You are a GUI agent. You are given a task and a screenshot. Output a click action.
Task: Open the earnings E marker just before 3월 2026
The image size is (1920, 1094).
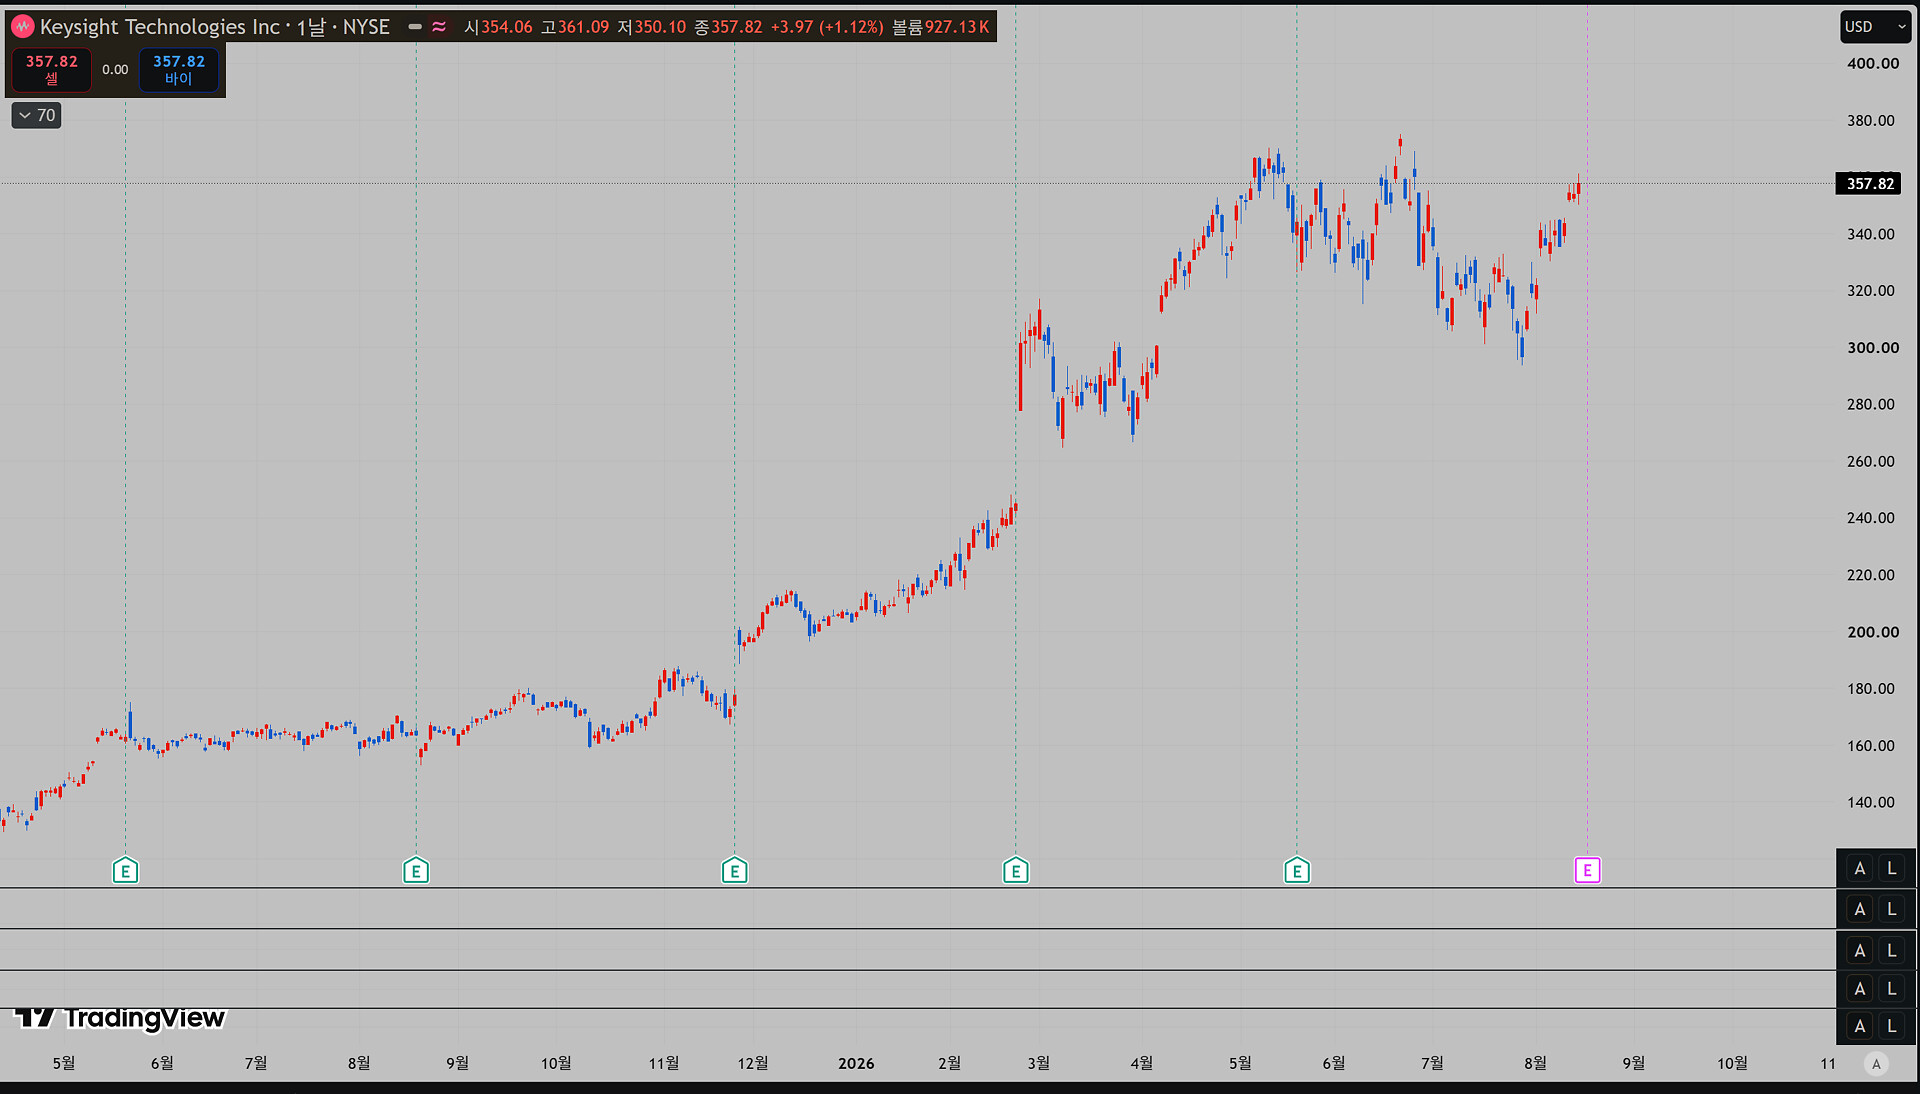1015,871
